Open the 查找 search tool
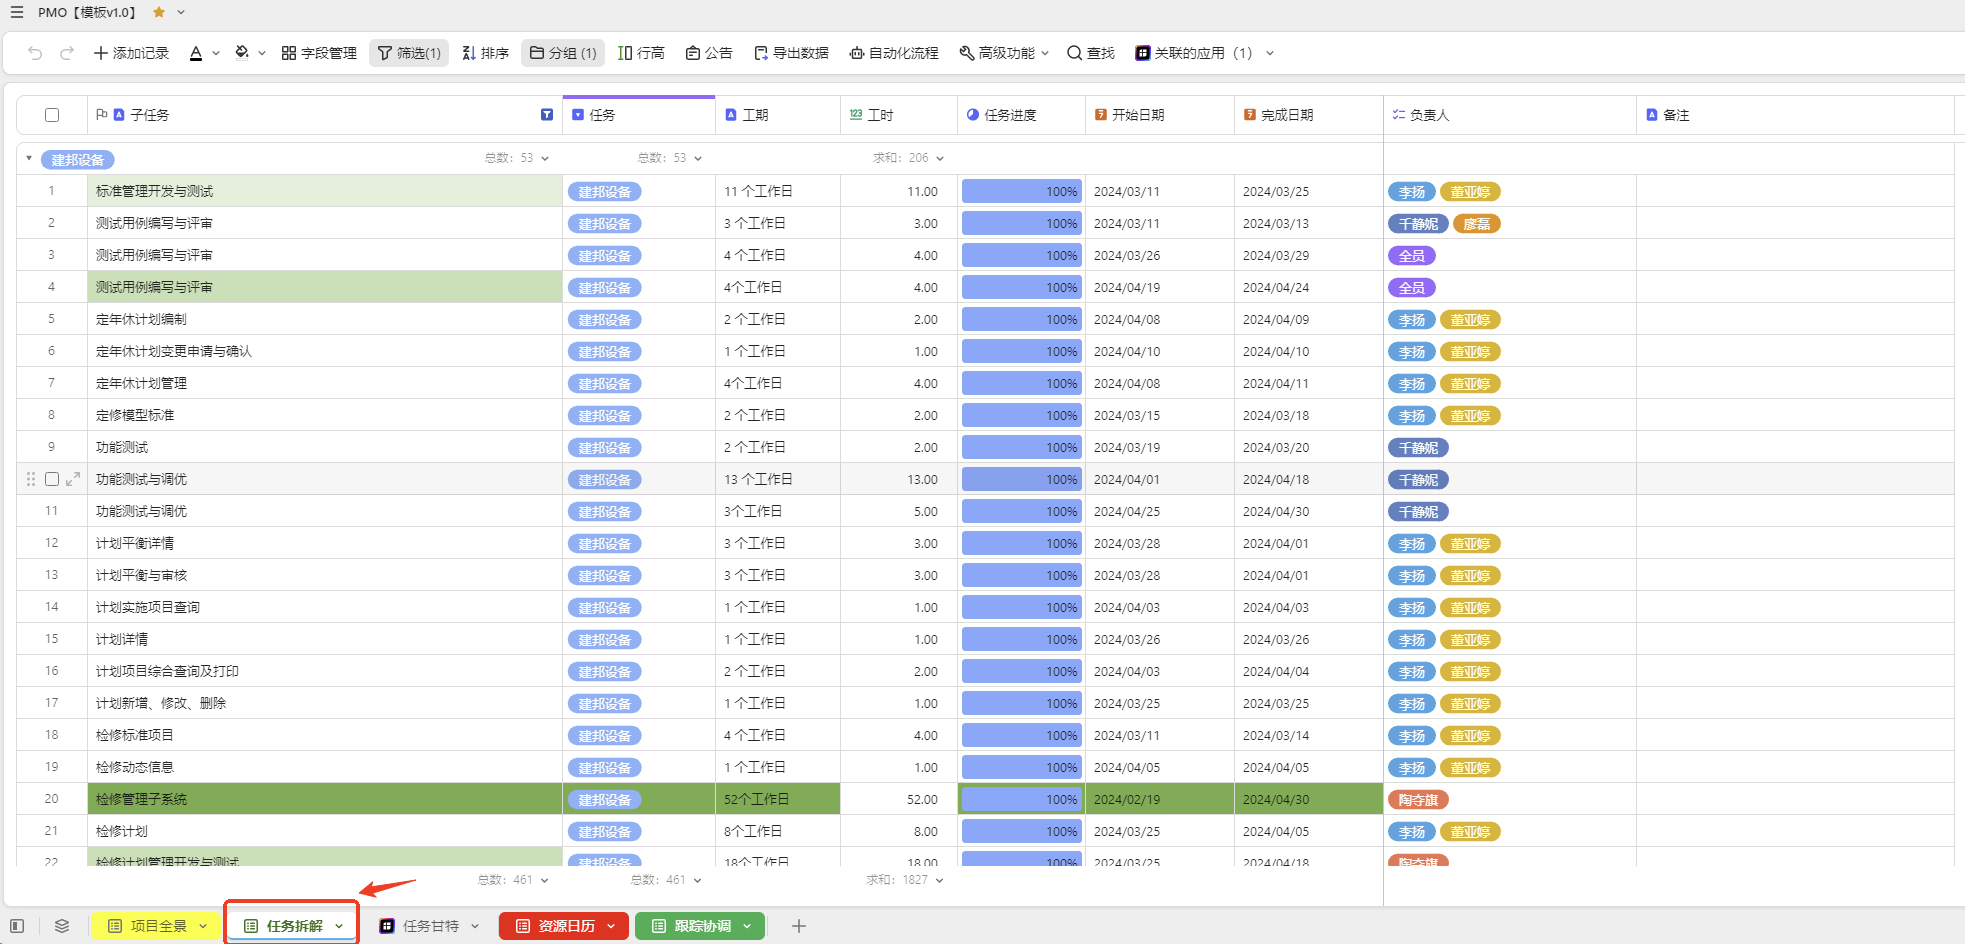Viewport: 1965px width, 944px height. [1091, 53]
